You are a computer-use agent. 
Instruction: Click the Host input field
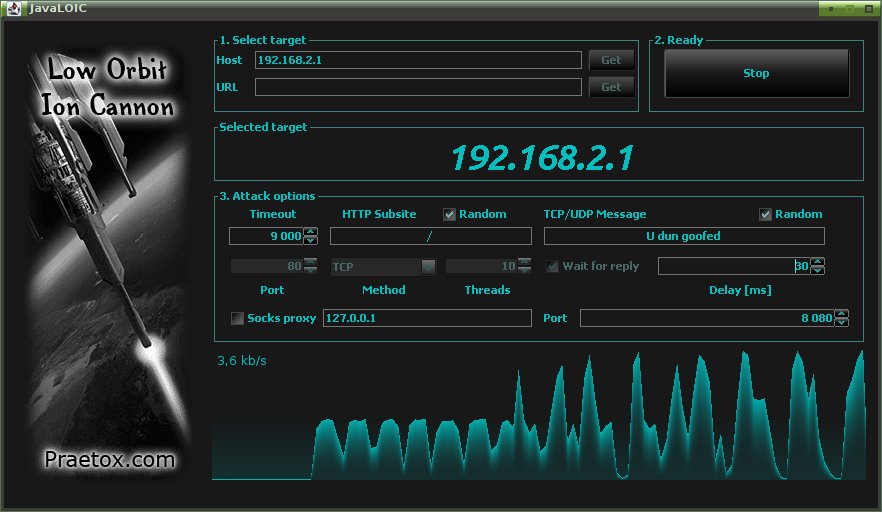(418, 60)
